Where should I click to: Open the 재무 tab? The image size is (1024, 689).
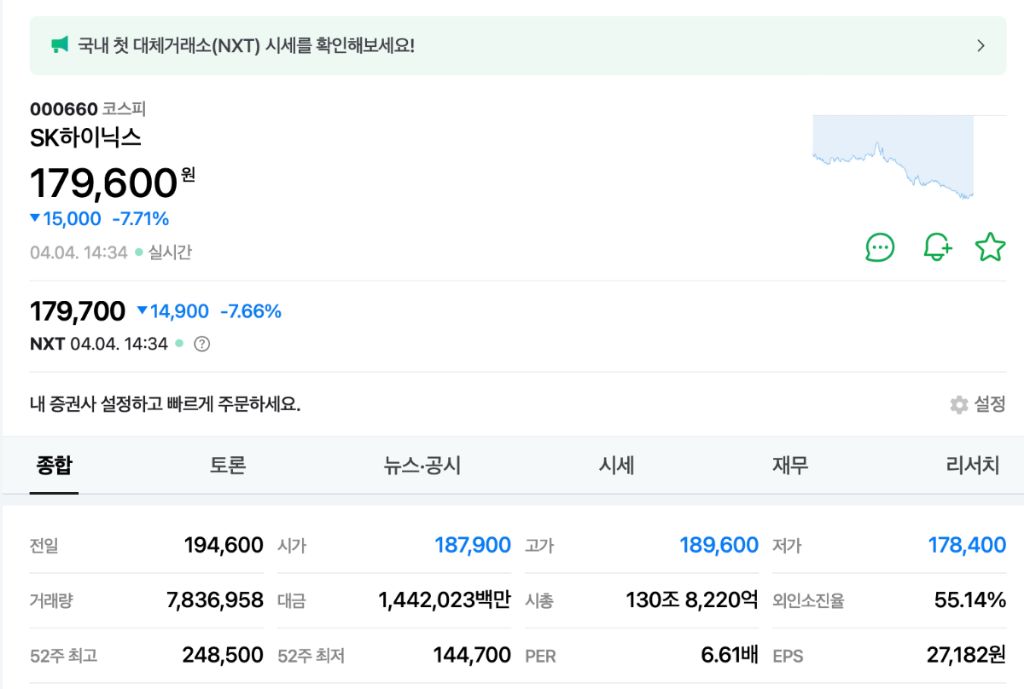pos(790,465)
